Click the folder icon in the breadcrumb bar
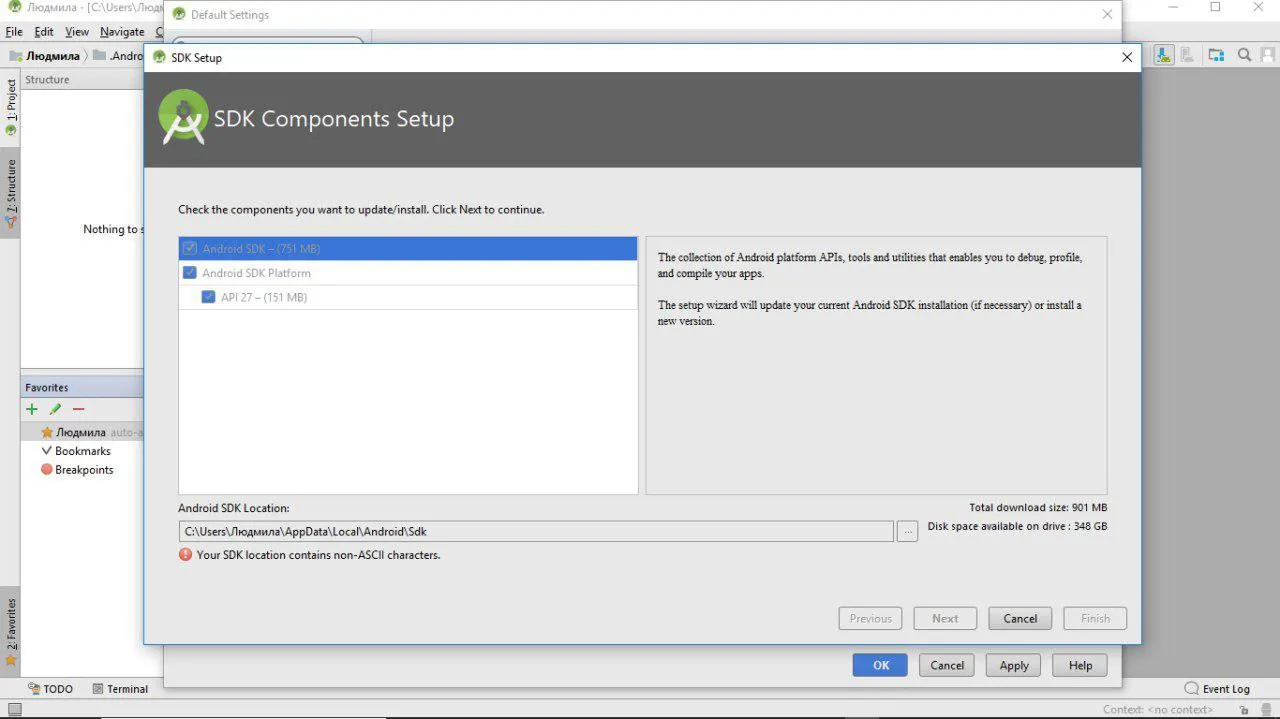The image size is (1280, 719). (99, 55)
